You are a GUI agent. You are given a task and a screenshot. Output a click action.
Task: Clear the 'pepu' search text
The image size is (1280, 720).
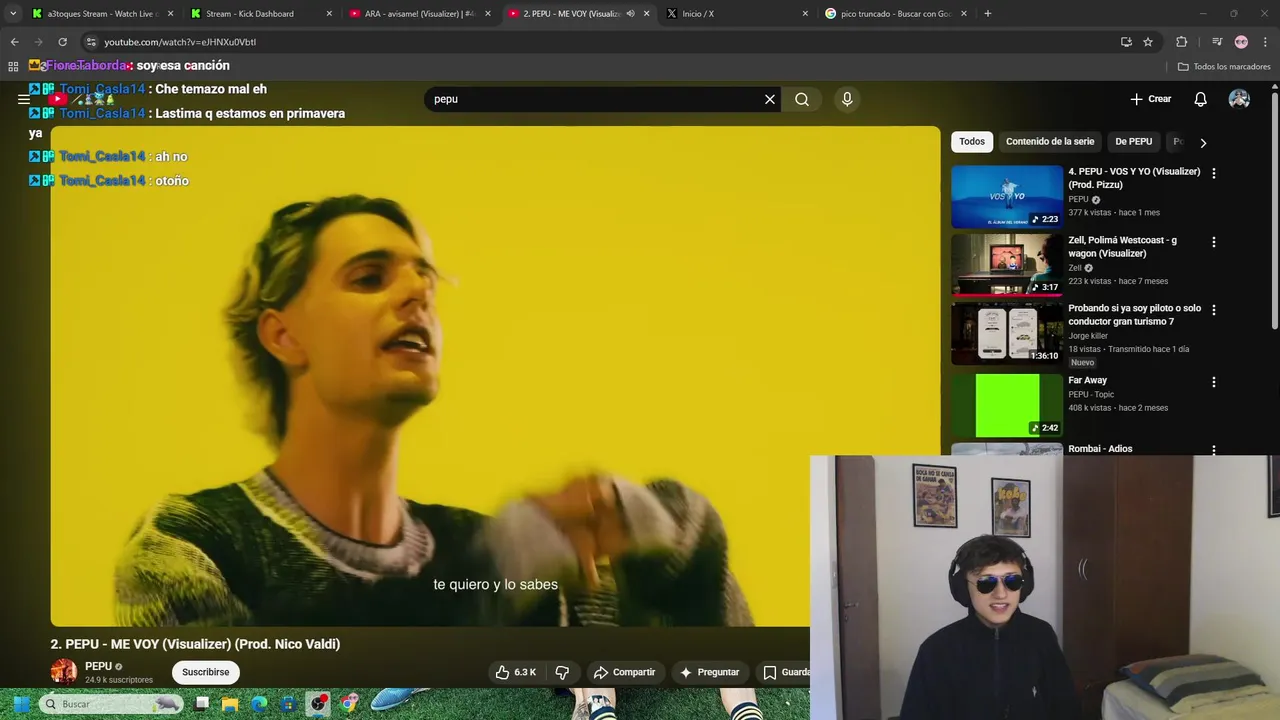[x=770, y=99]
